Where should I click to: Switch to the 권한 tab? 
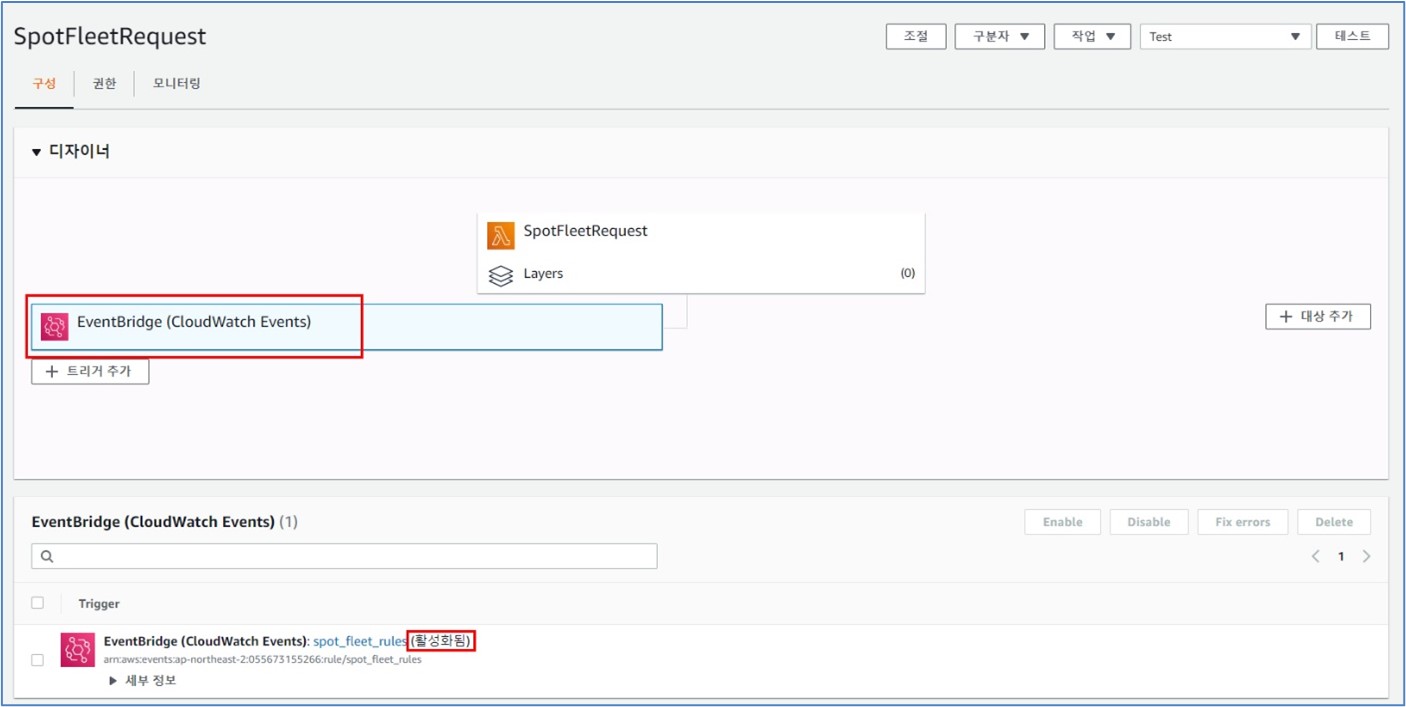[x=104, y=84]
